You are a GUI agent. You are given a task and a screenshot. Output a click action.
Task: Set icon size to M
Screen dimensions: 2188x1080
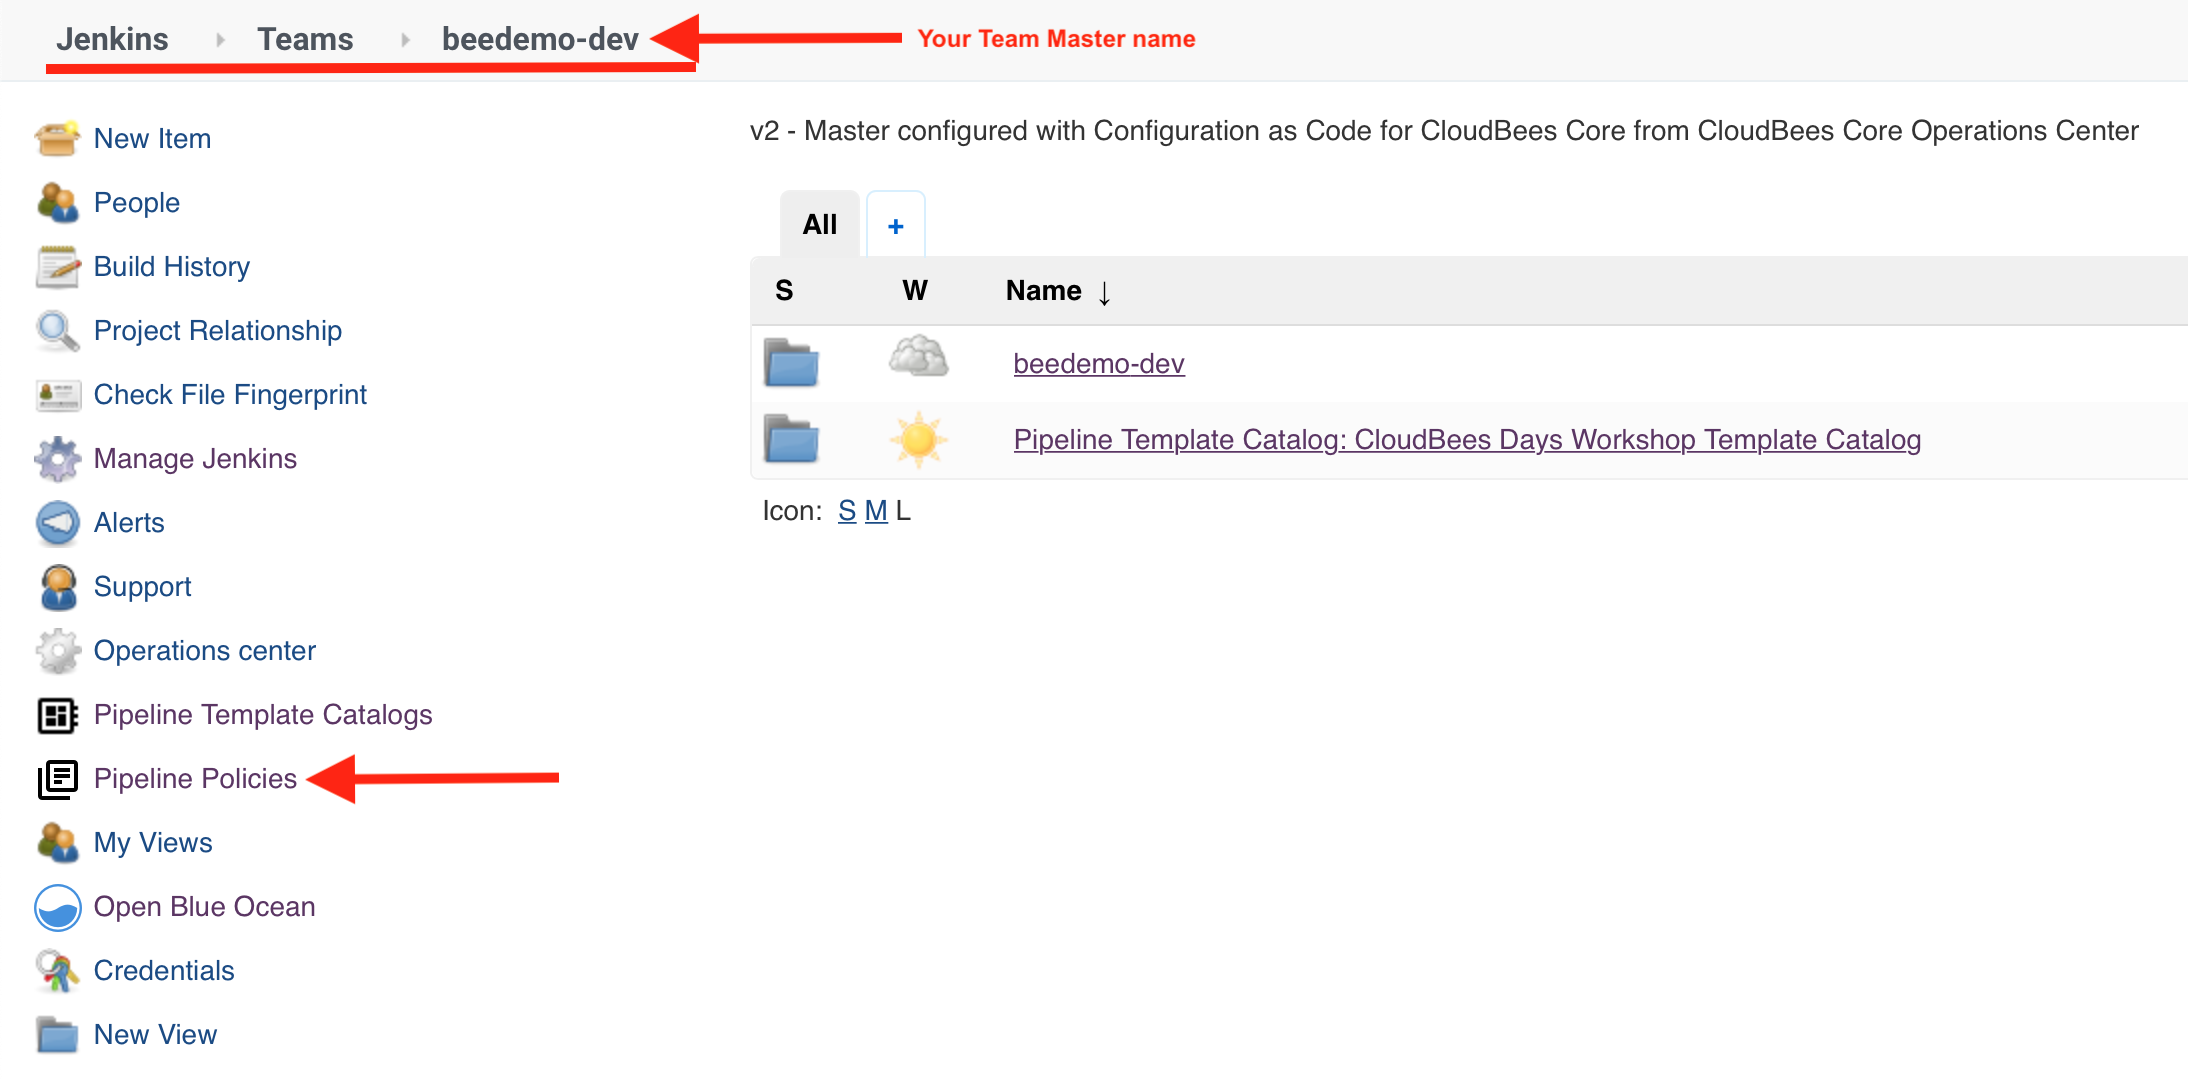pos(876,511)
